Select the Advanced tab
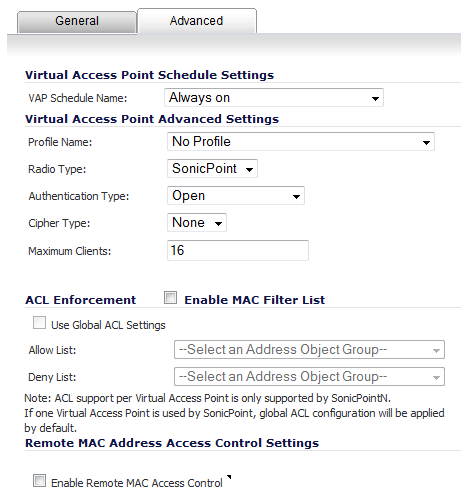Viewport: 461px width, 498px height. point(197,21)
